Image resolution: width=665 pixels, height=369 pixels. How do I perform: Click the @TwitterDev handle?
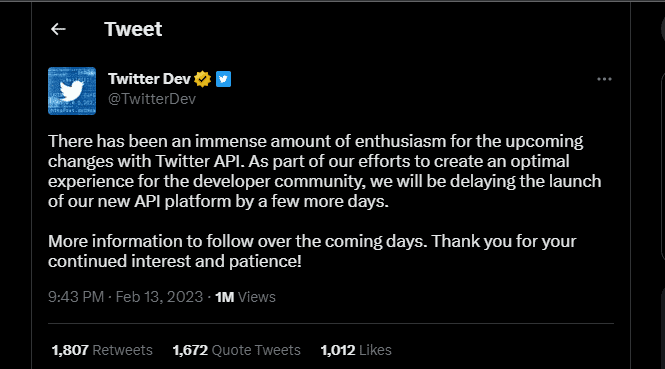(x=152, y=99)
